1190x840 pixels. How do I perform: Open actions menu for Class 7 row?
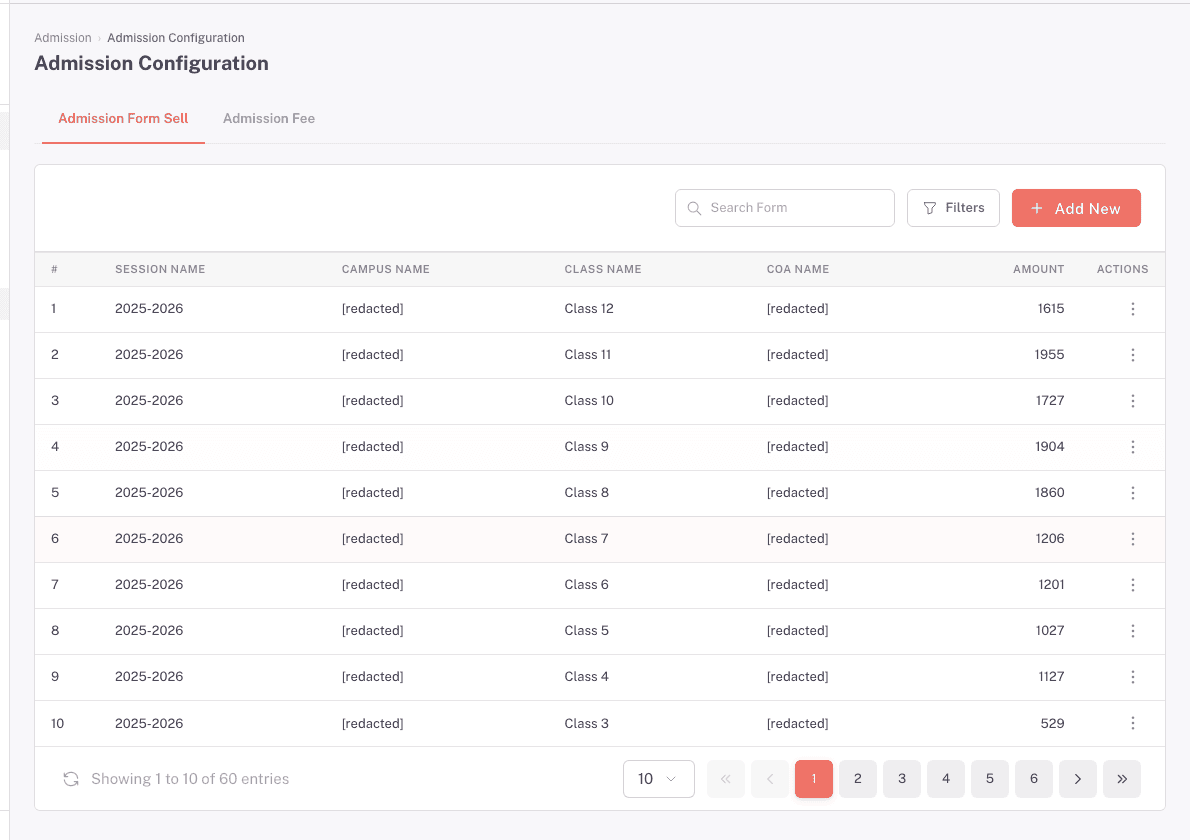click(x=1132, y=539)
